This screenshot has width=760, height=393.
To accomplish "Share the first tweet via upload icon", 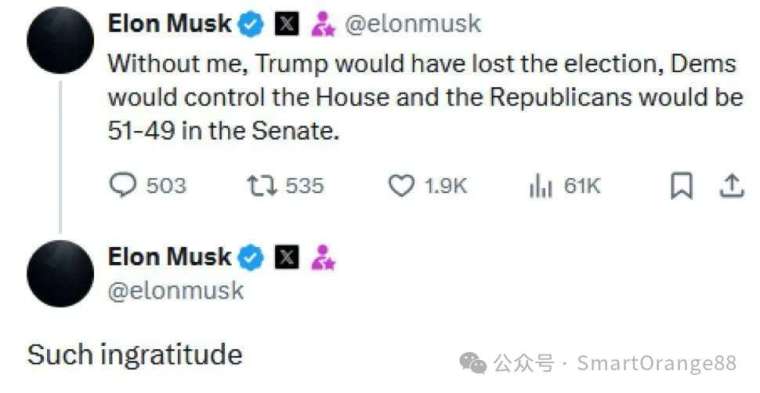I will [x=731, y=187].
